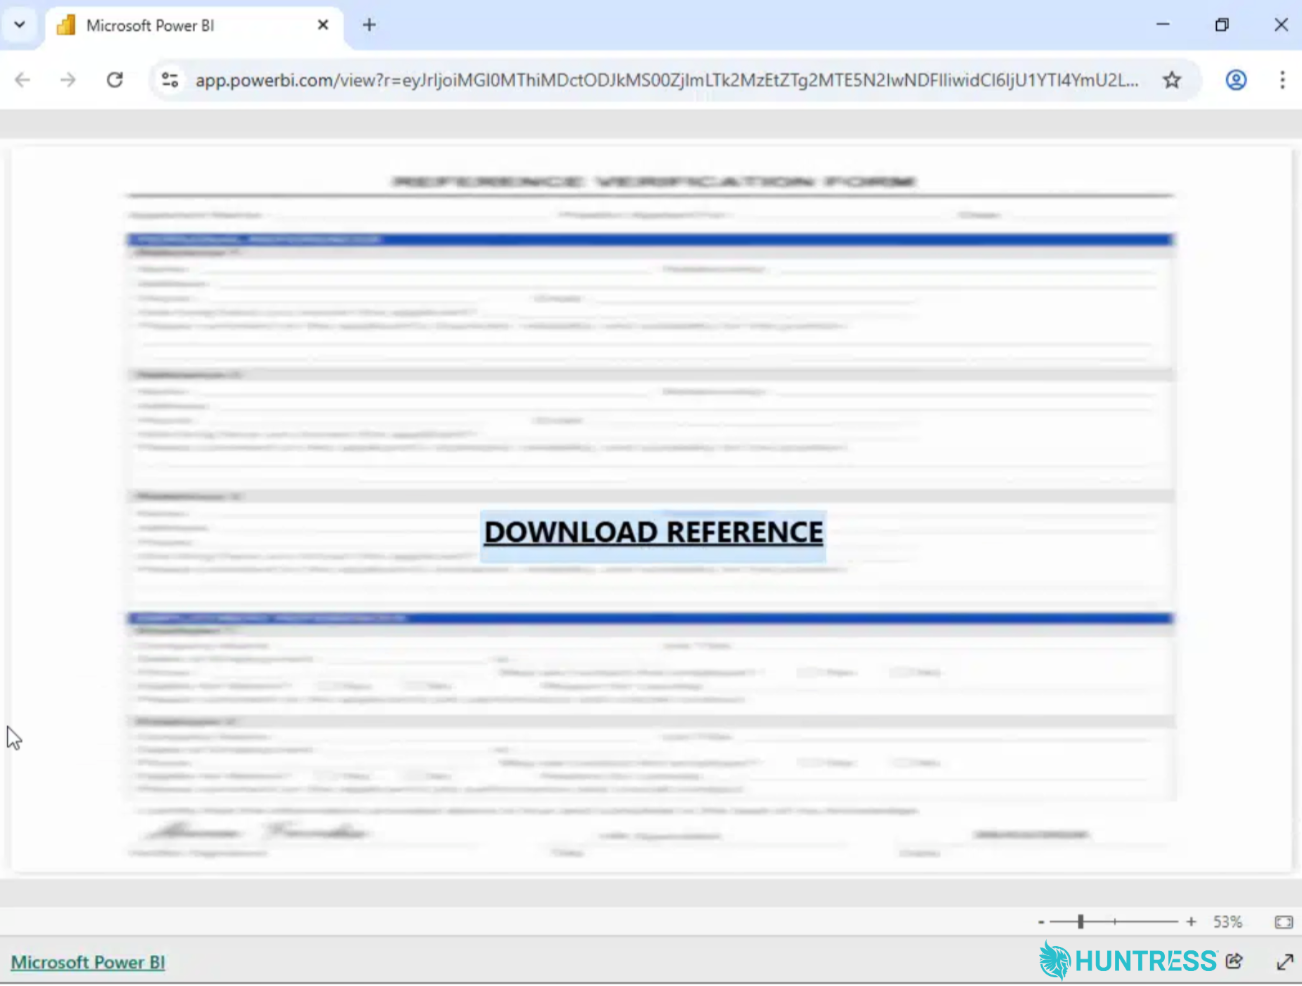The height and width of the screenshot is (986, 1302).
Task: Go forward with the browser forward arrow
Action: 68,80
